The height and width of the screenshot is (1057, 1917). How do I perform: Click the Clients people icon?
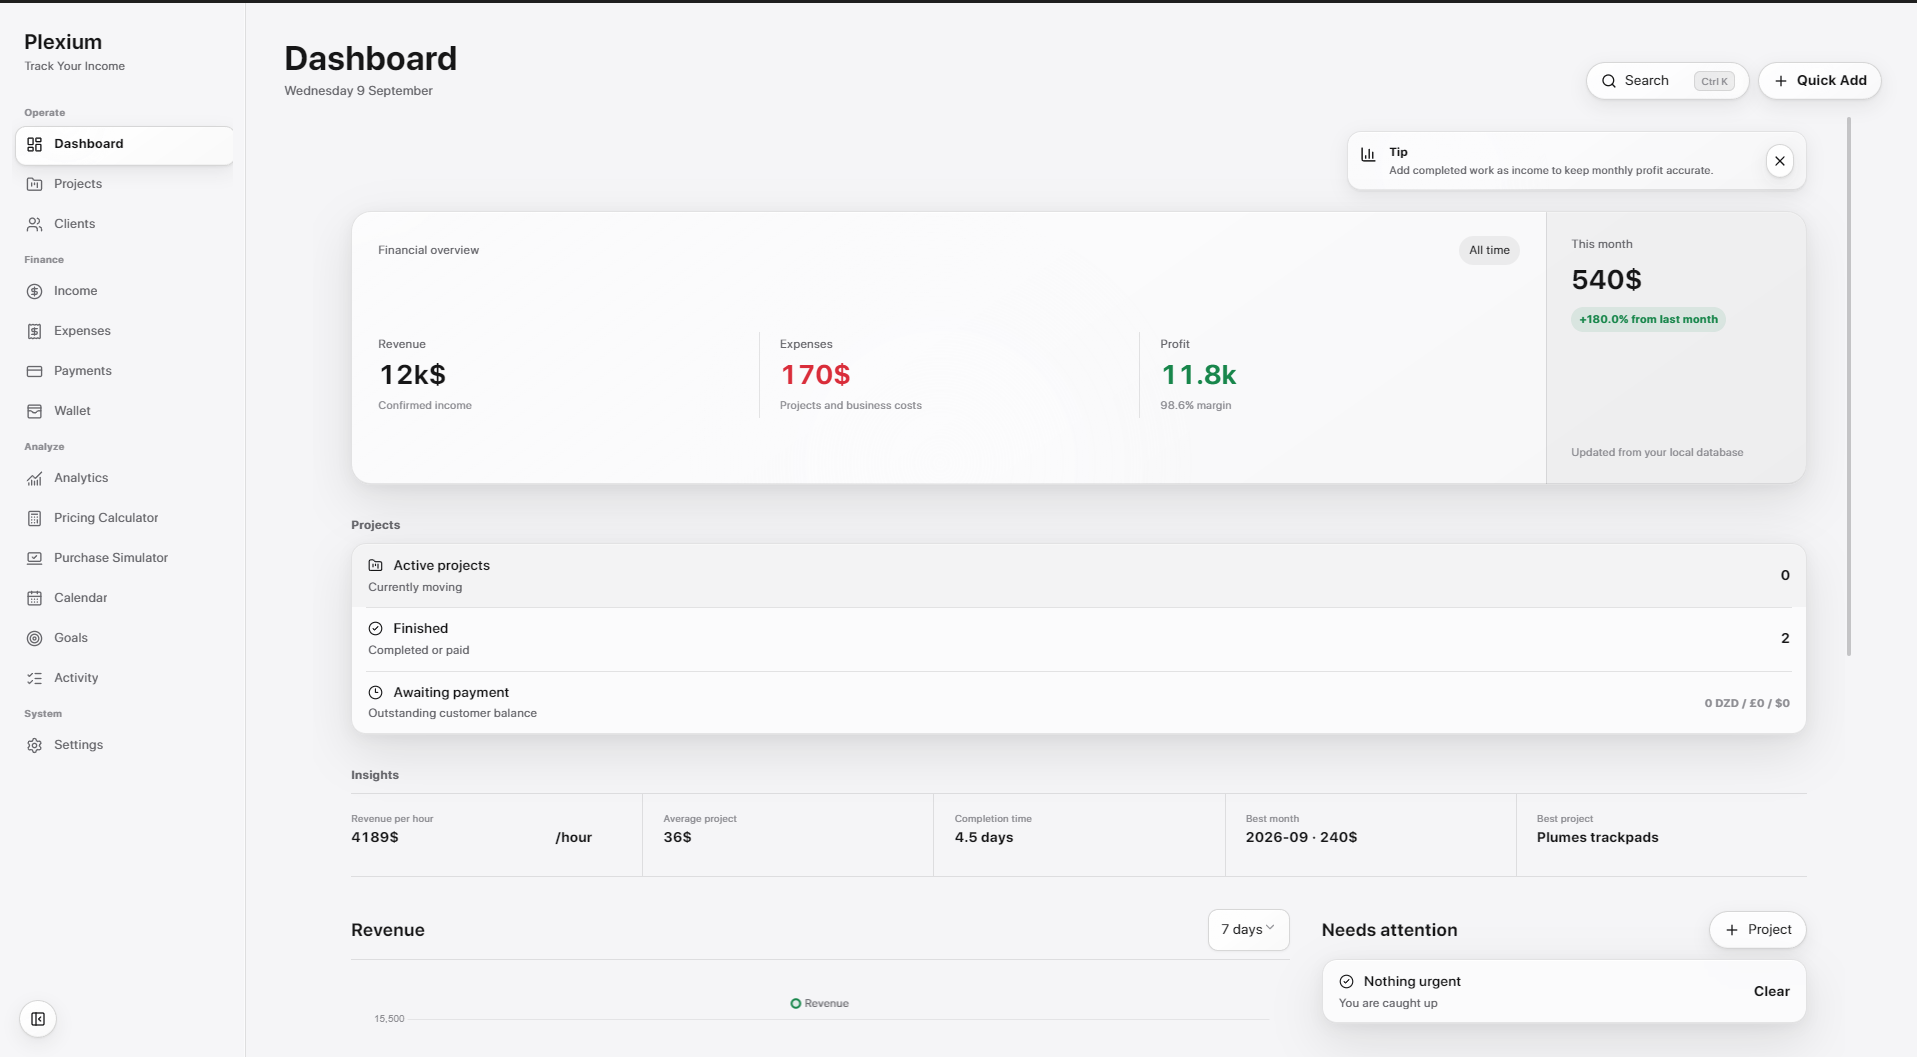35,224
